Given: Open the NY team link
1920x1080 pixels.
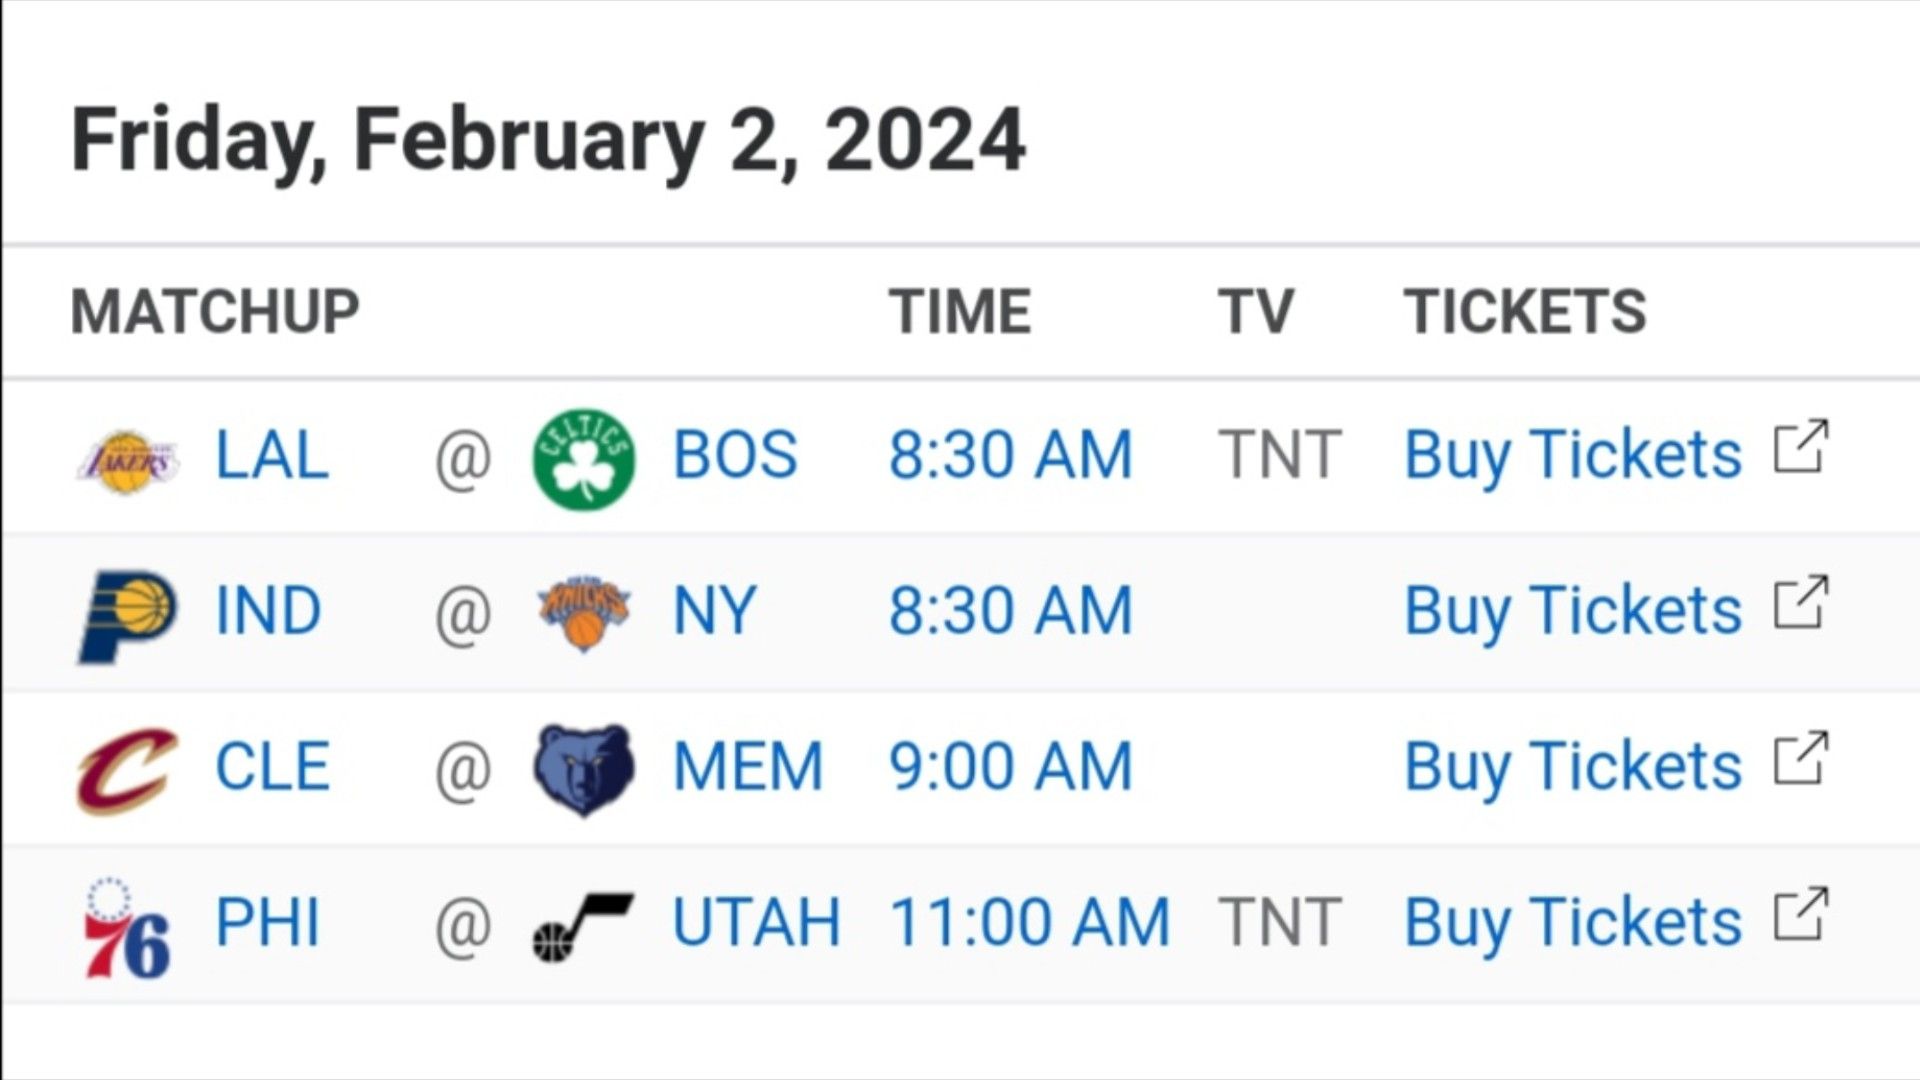Looking at the screenshot, I should click(715, 611).
